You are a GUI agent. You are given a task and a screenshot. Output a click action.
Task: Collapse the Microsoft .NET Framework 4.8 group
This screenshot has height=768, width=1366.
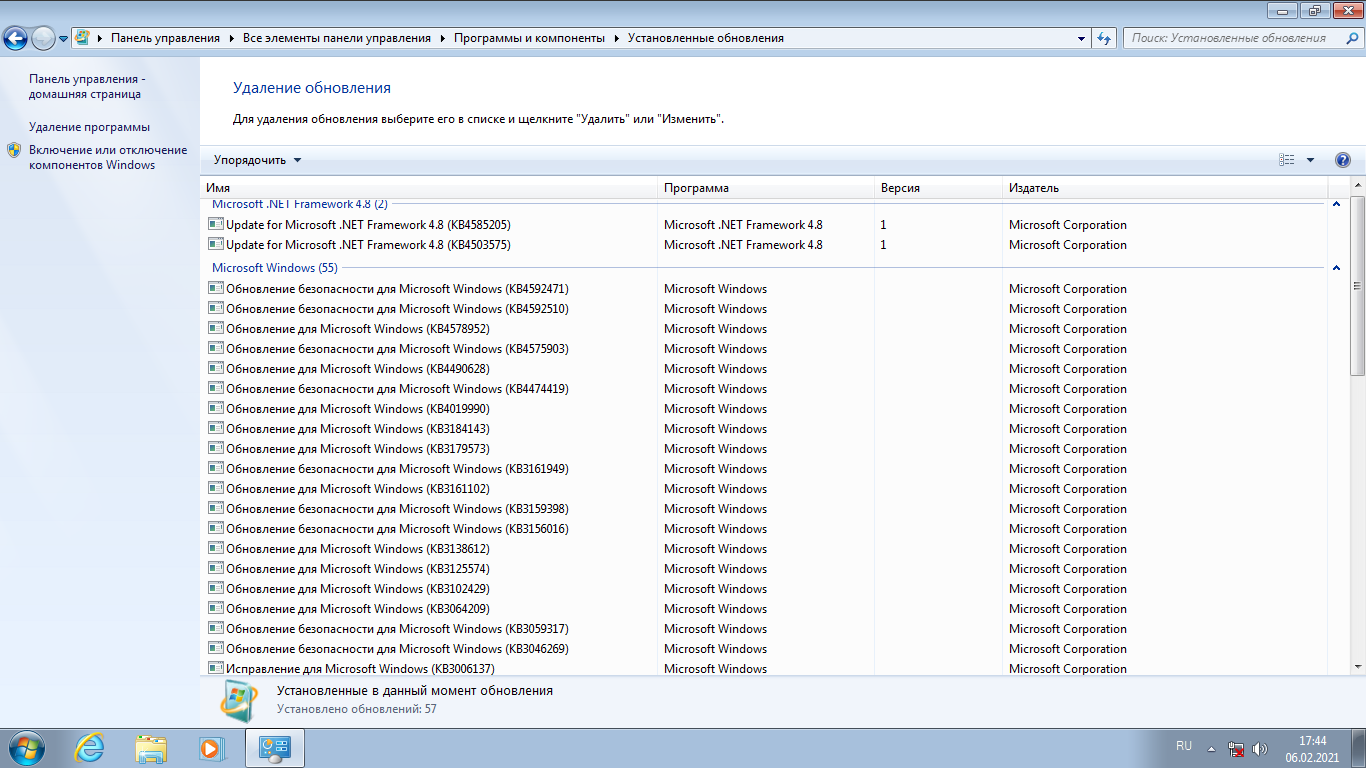pos(1336,204)
